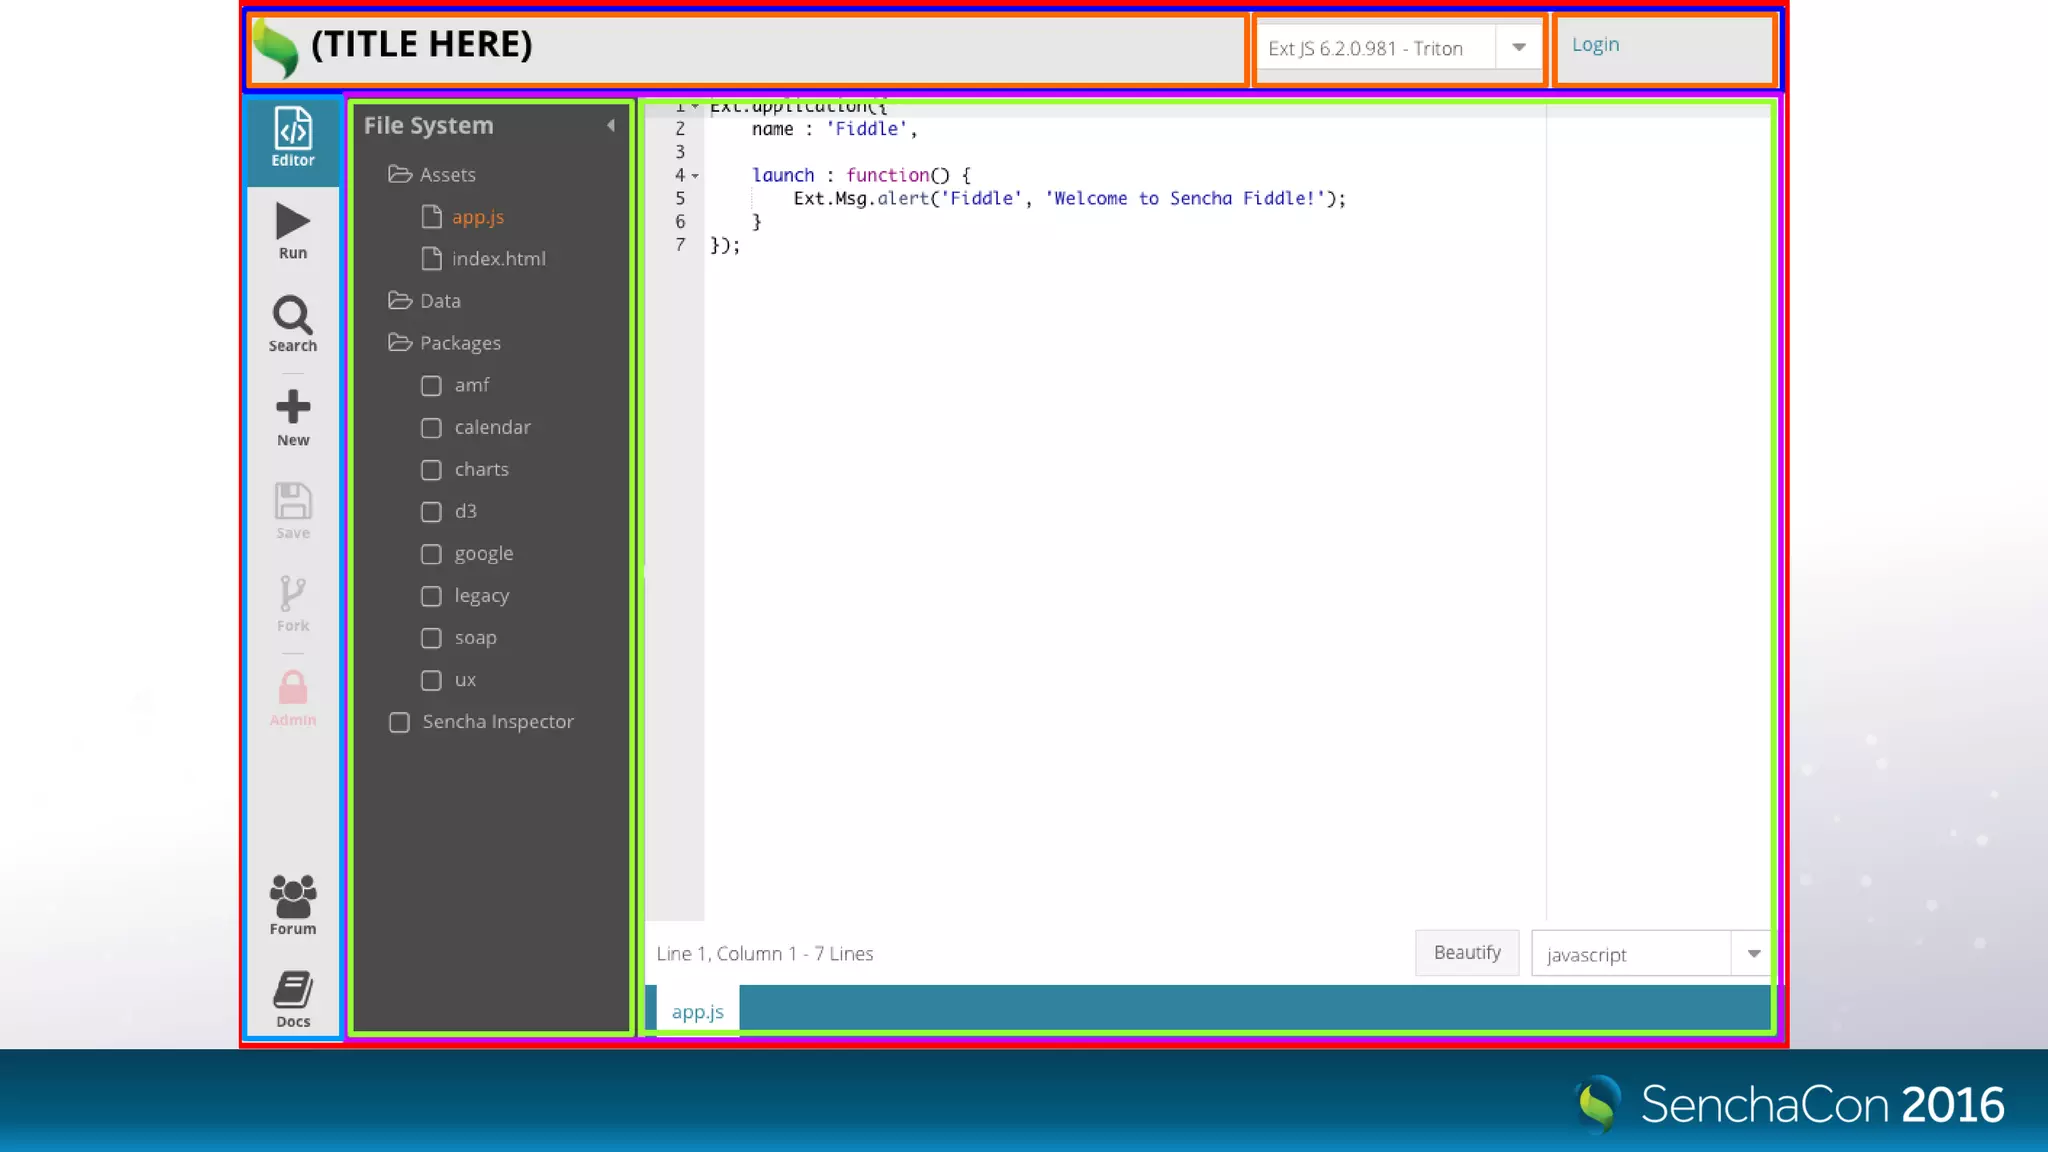
Task: Switch to the app.js bottom tab
Action: (x=697, y=1012)
